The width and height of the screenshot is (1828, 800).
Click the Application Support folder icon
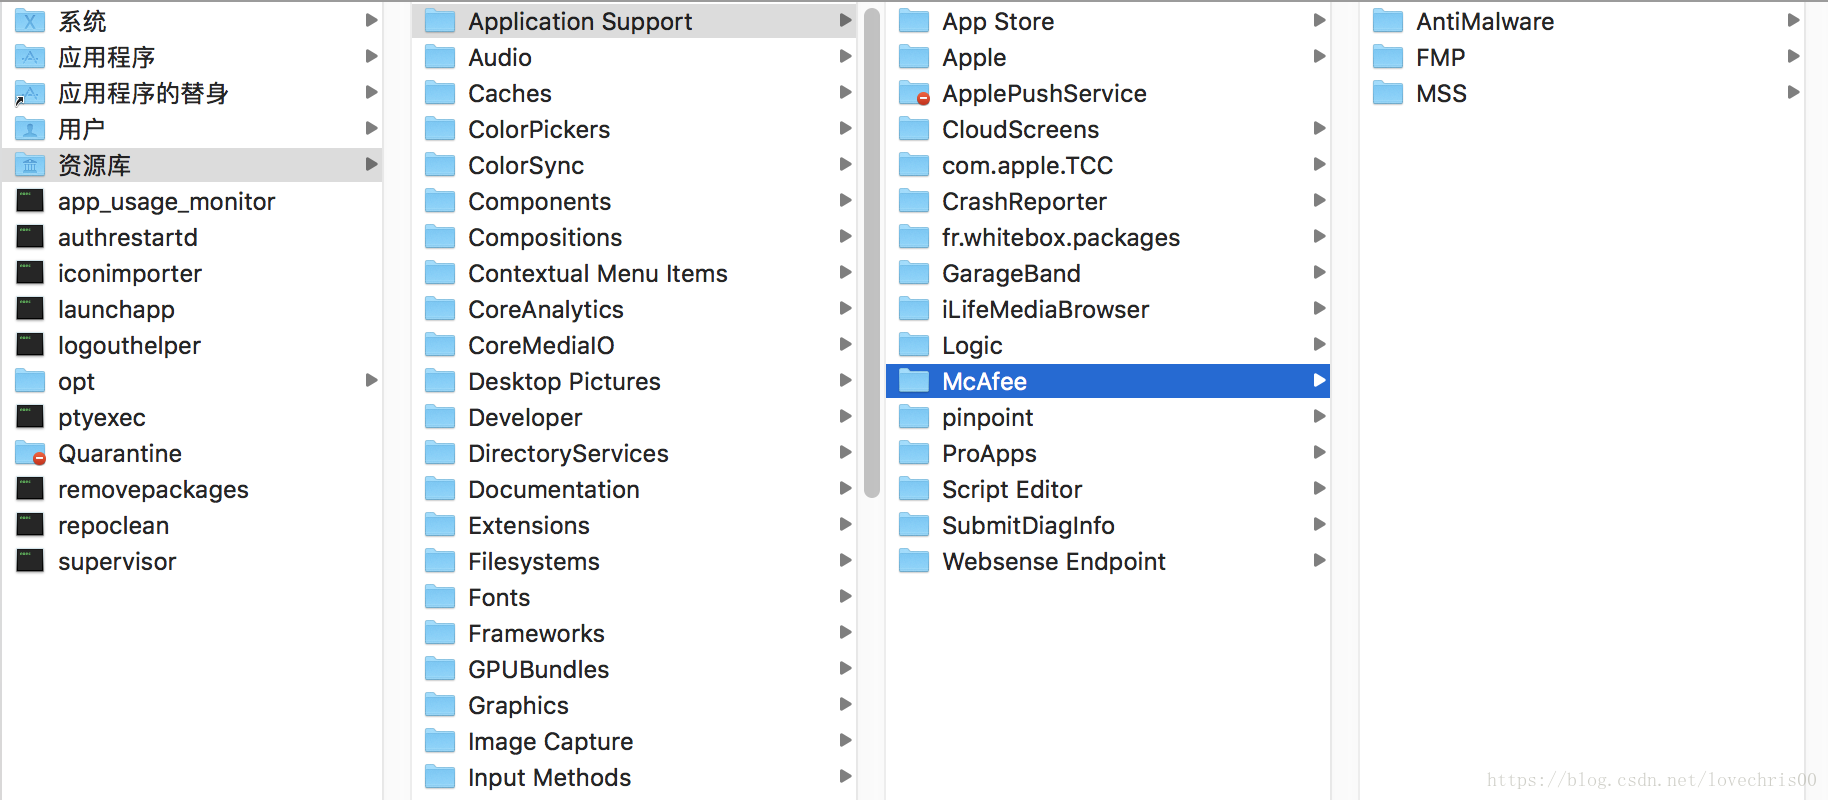pyautogui.click(x=440, y=21)
